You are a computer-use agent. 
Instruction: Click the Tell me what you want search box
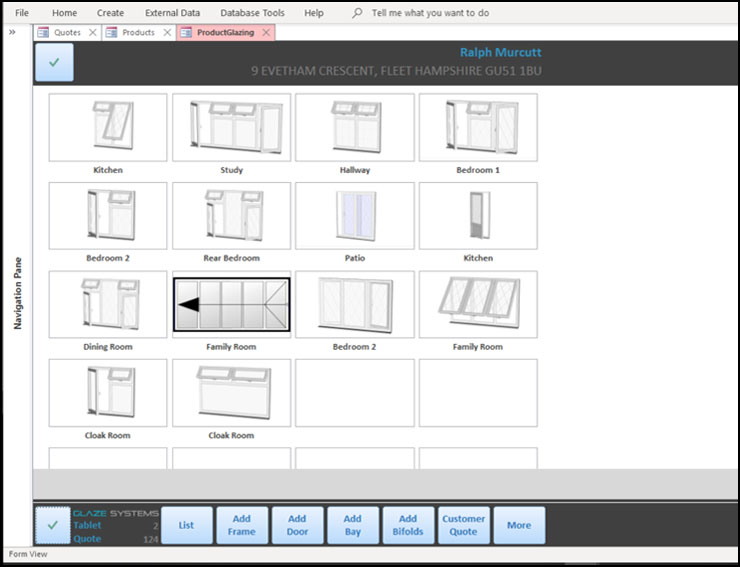430,13
